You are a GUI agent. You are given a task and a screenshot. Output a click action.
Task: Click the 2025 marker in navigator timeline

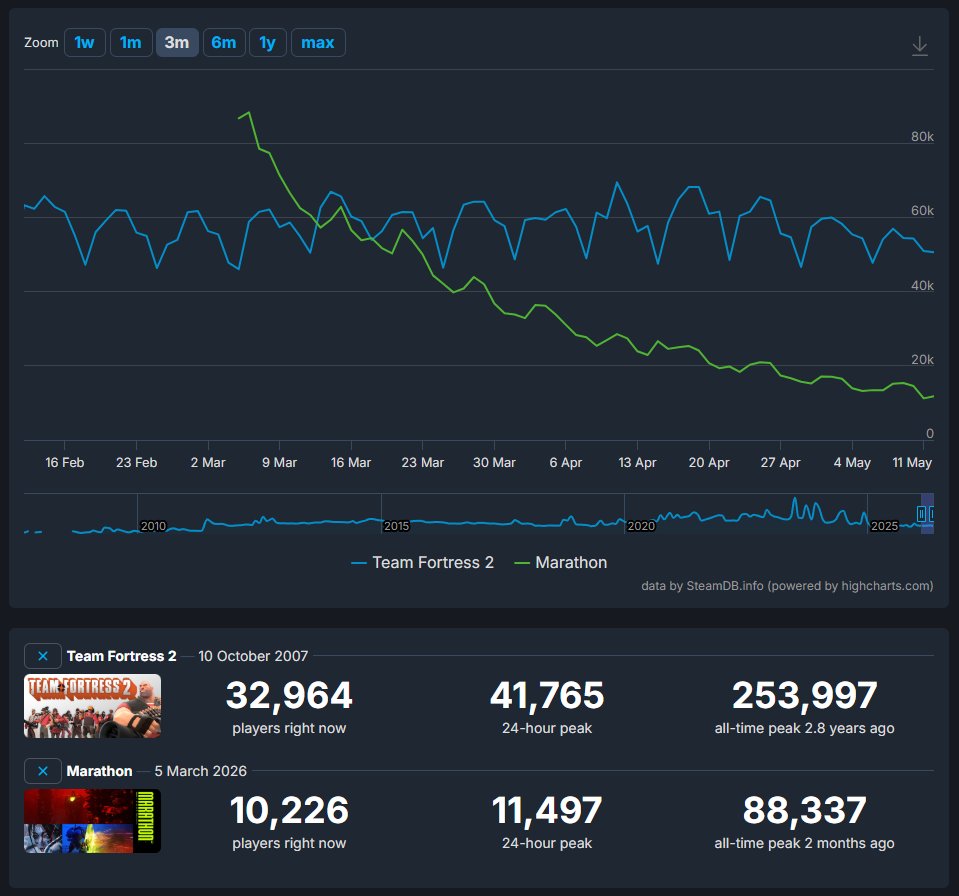[x=884, y=526]
